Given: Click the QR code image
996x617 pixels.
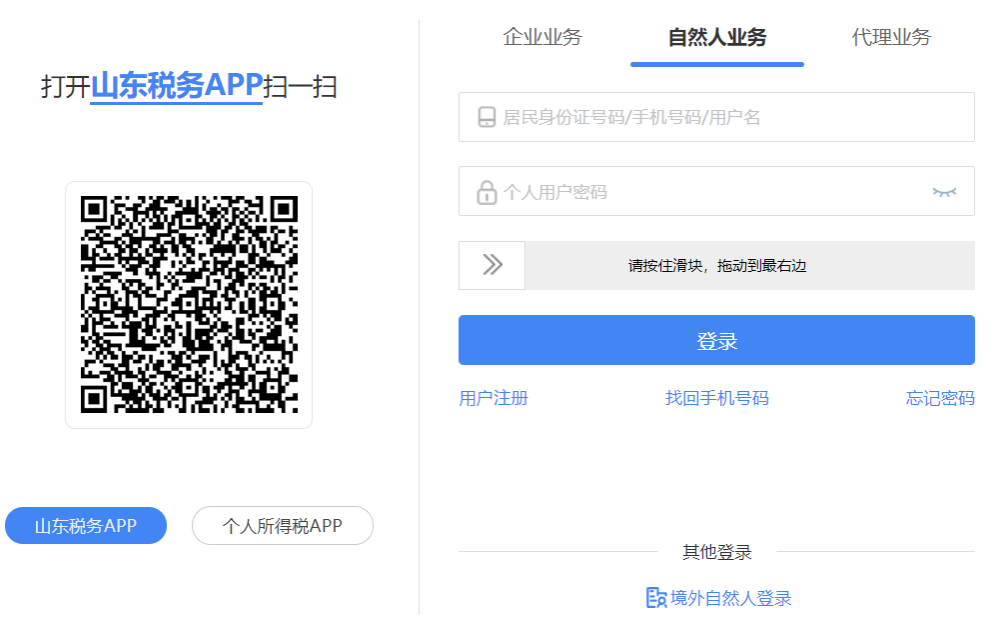Looking at the screenshot, I should click(189, 304).
